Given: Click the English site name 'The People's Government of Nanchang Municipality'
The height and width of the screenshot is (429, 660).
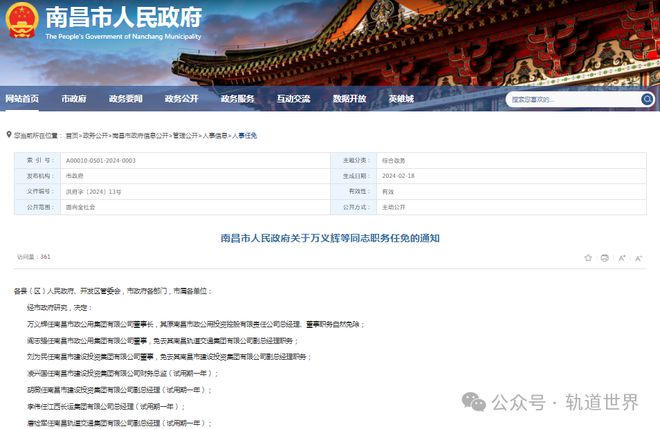Looking at the screenshot, I should coord(123,37).
